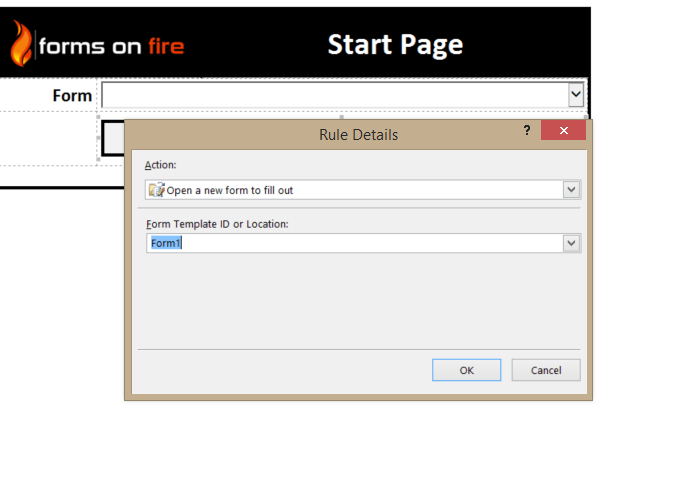
Task: Click the Form1 template ID text field
Action: coord(354,243)
